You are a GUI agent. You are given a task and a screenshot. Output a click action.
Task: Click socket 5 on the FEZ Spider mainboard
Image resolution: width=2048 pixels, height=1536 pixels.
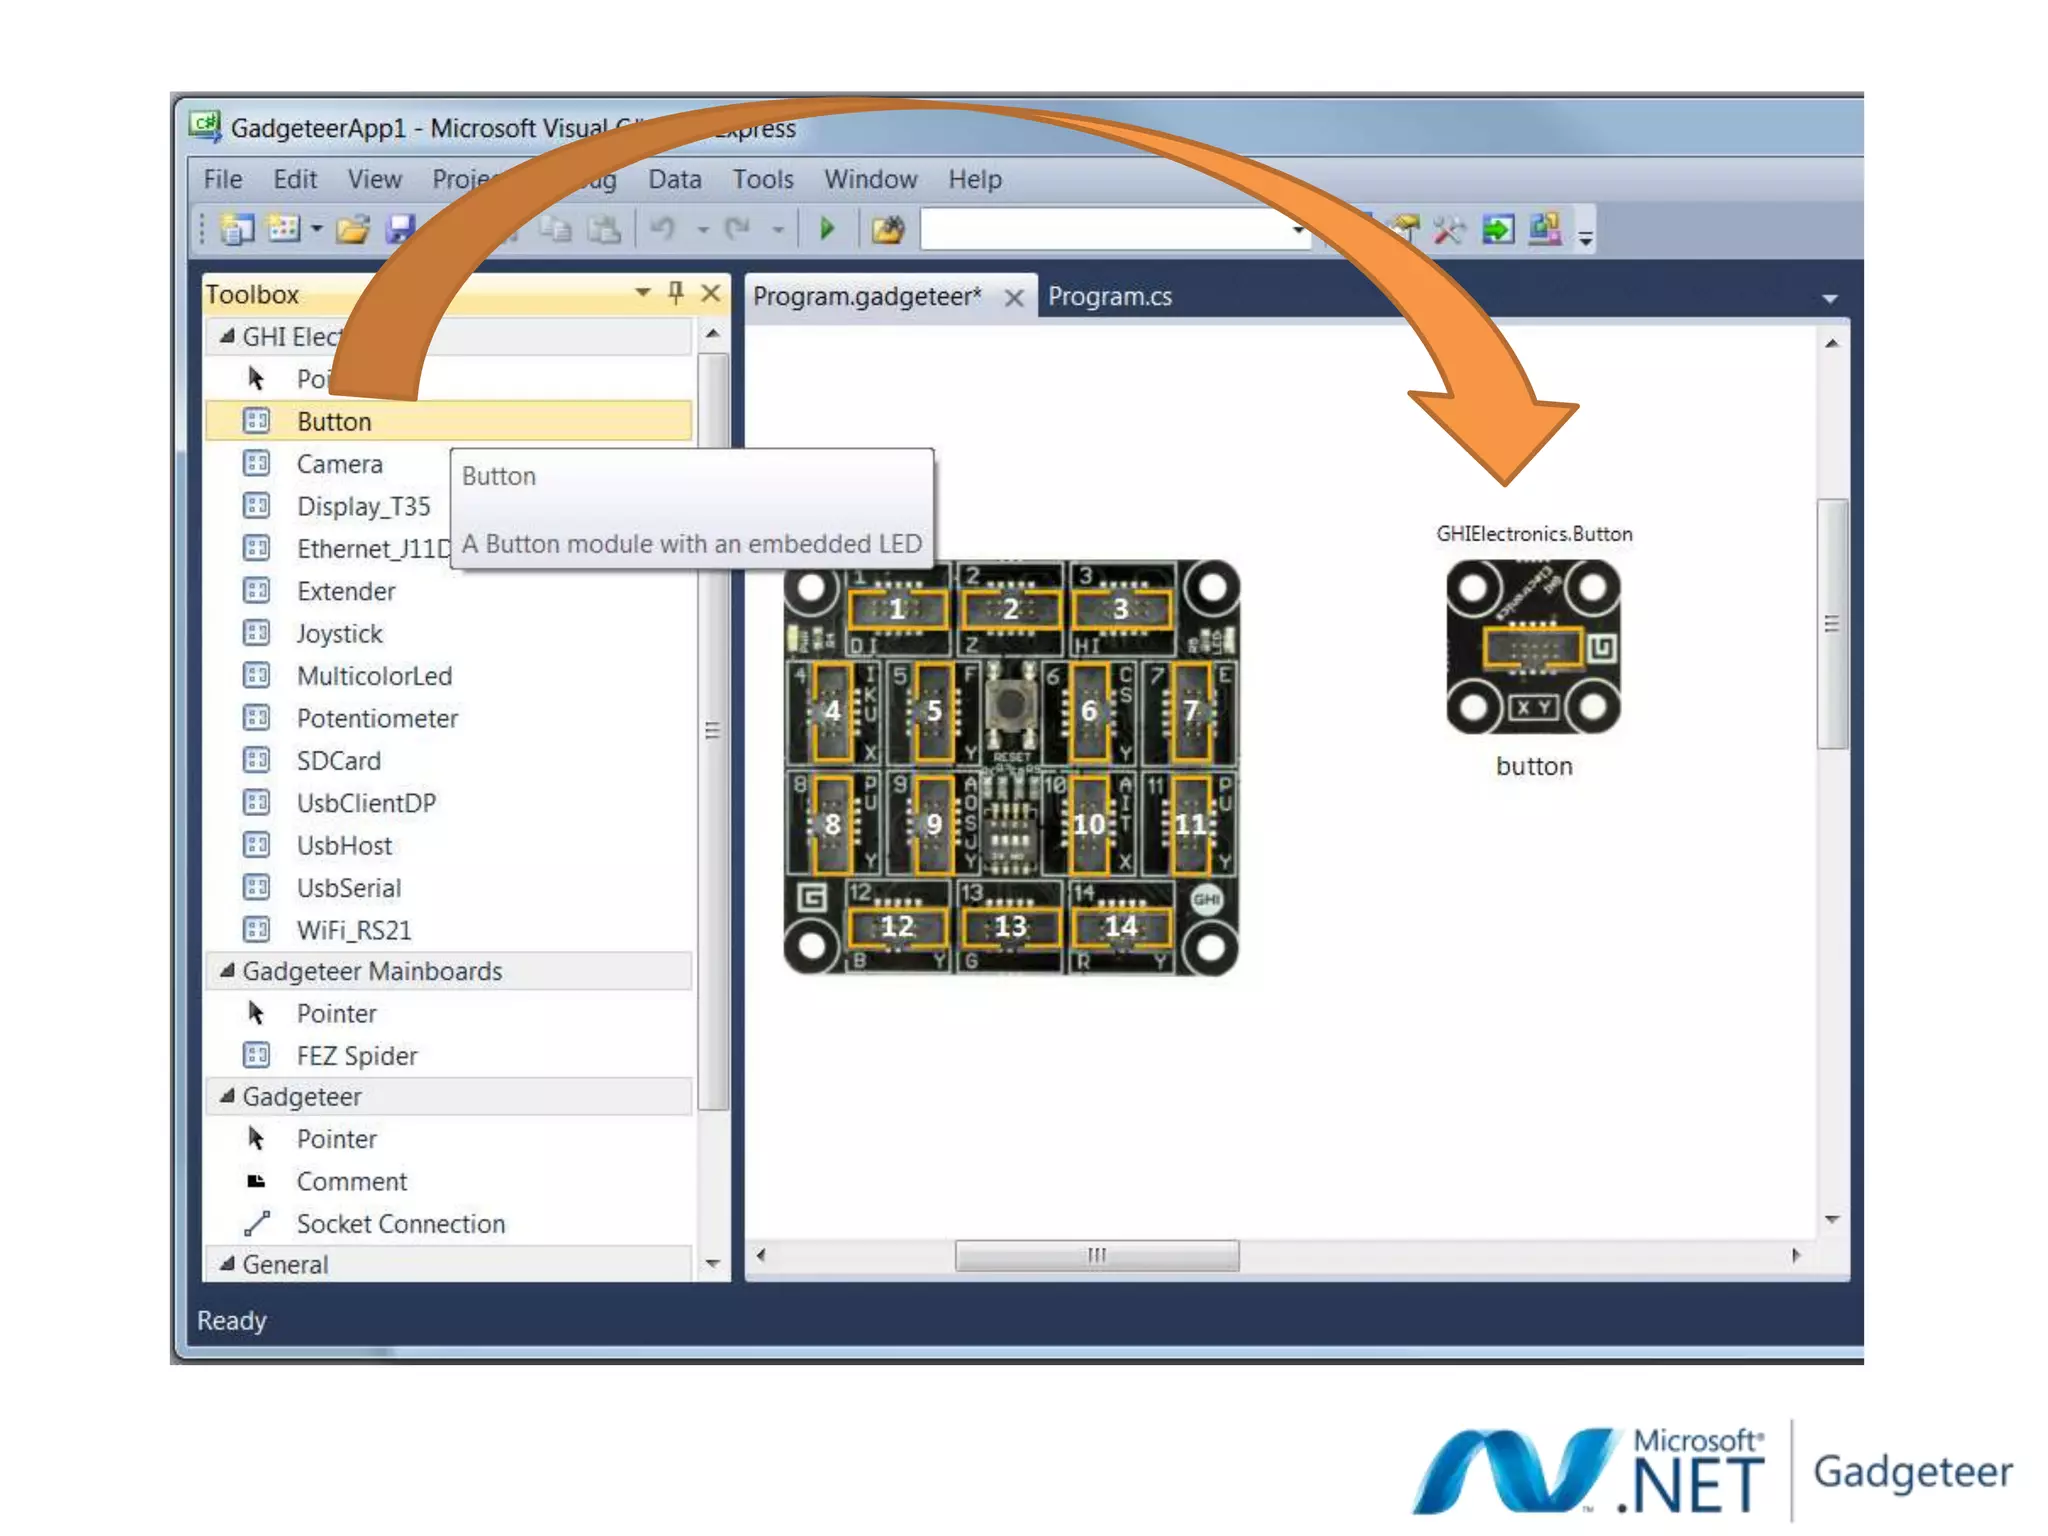point(933,711)
